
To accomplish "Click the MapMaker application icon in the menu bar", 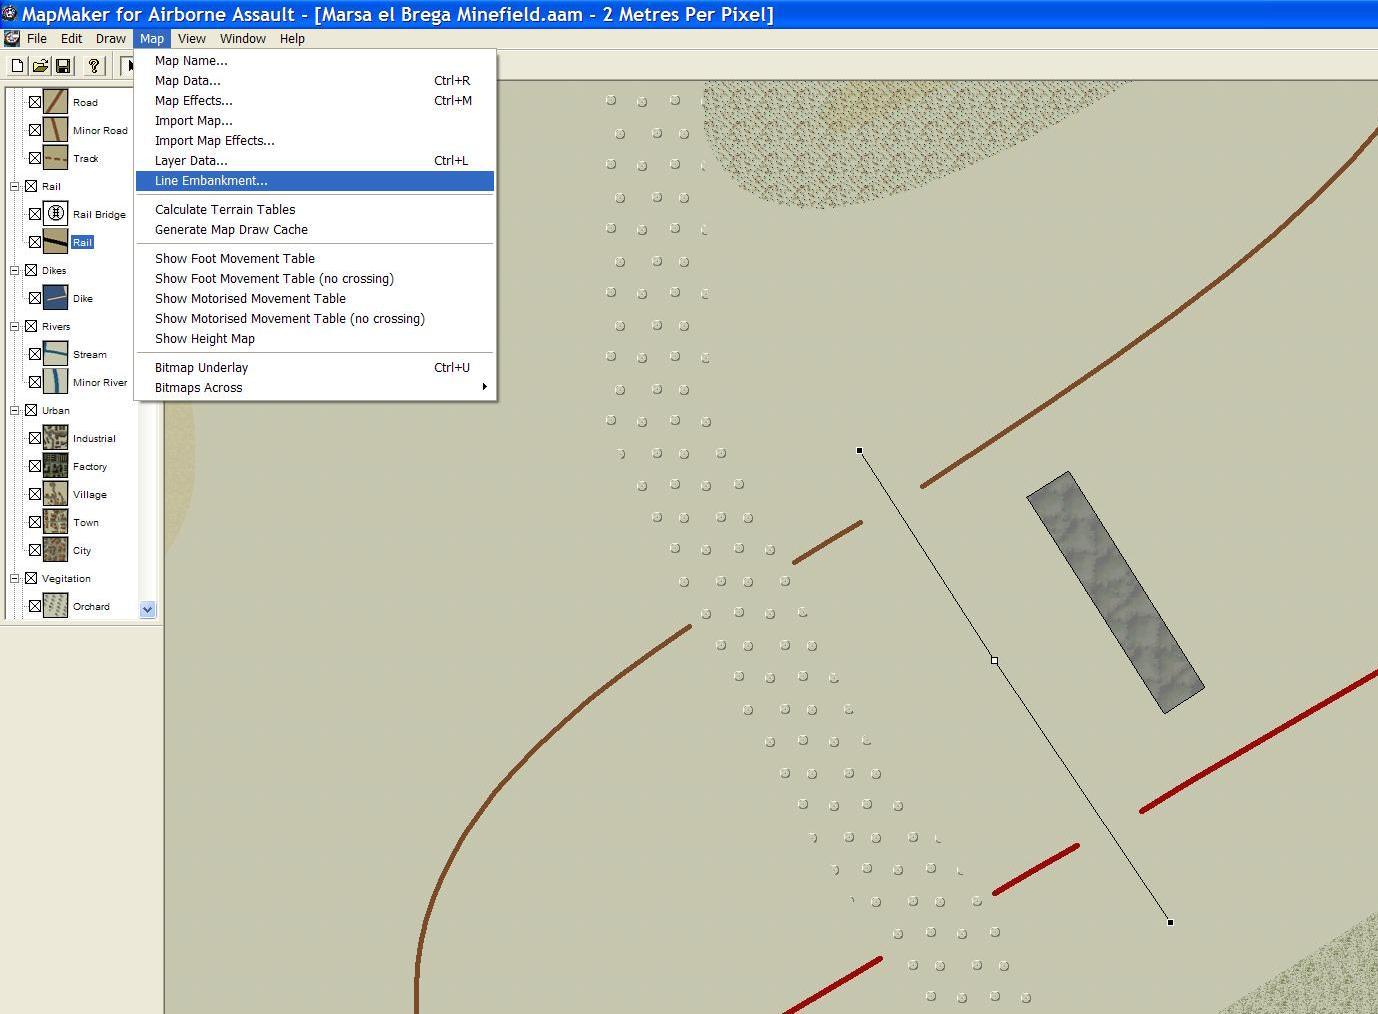I will click(12, 39).
